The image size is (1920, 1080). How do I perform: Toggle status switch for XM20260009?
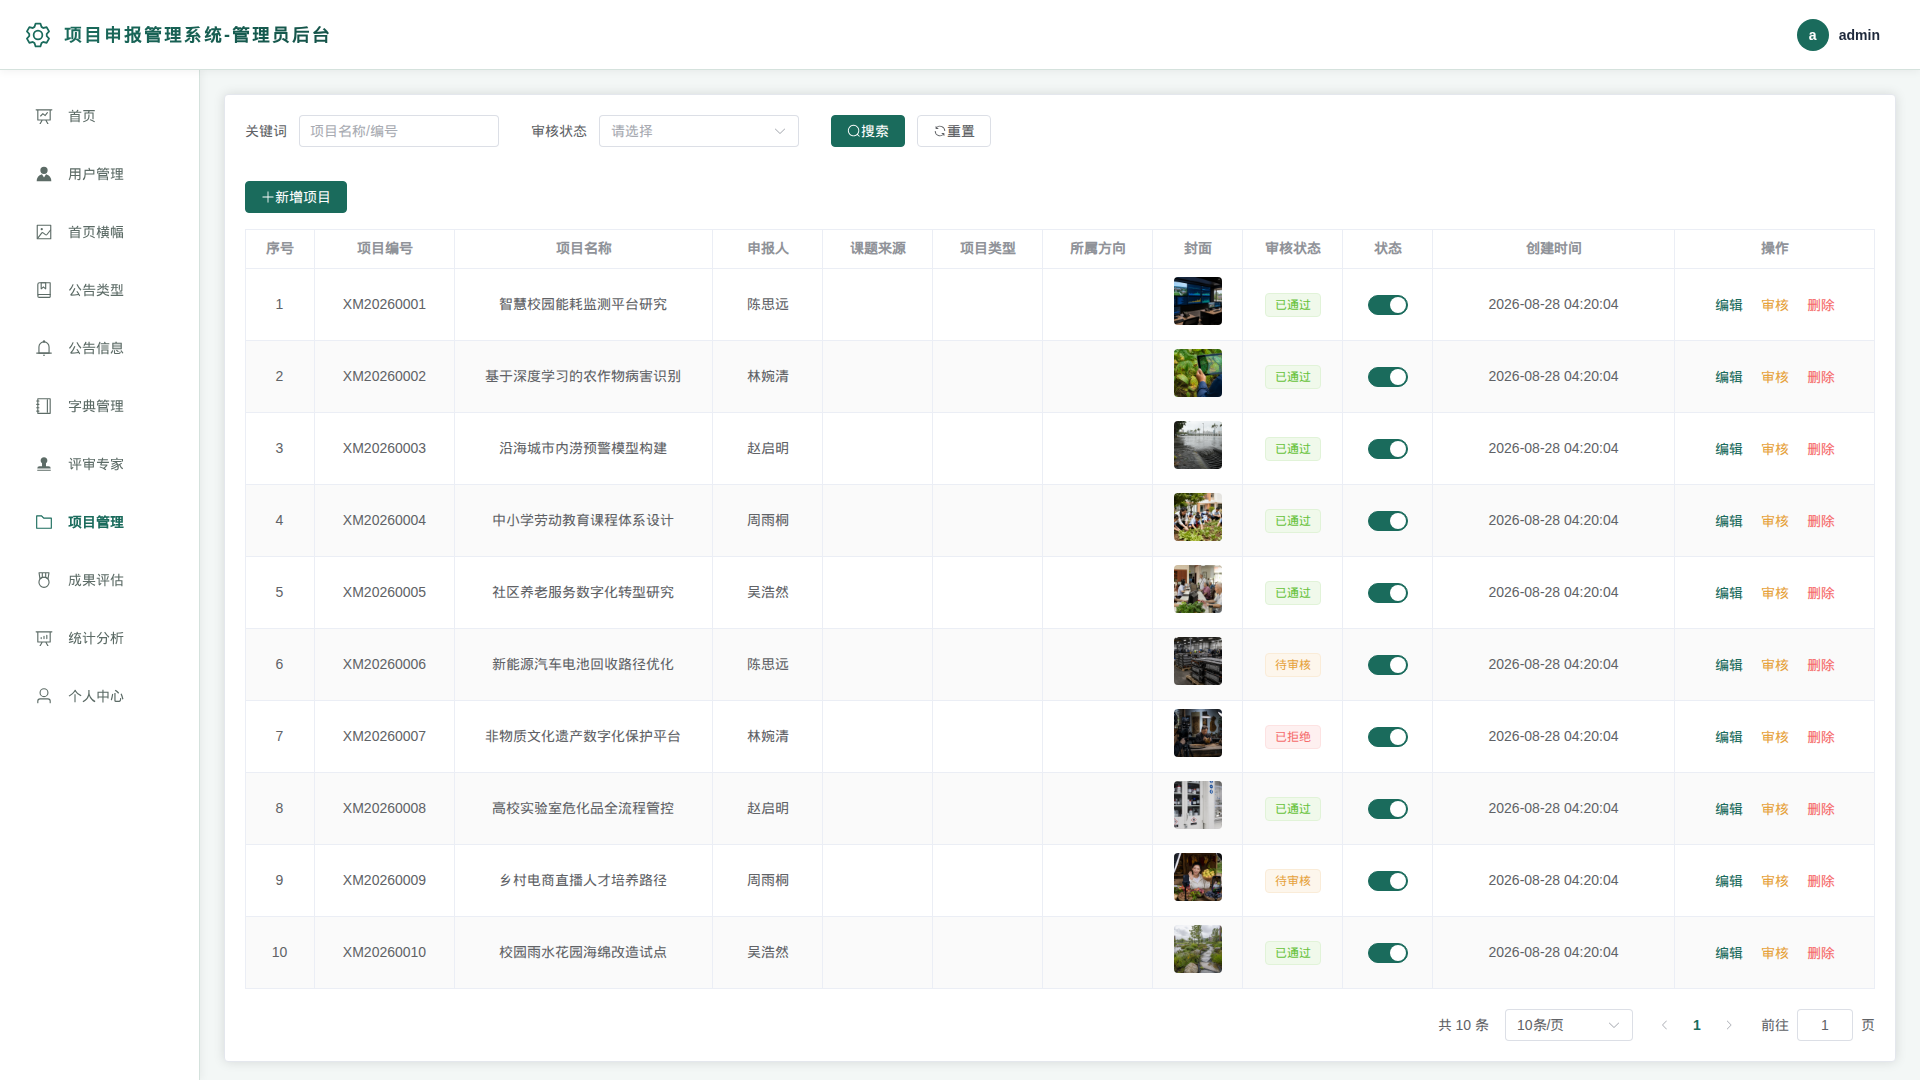pyautogui.click(x=1387, y=881)
